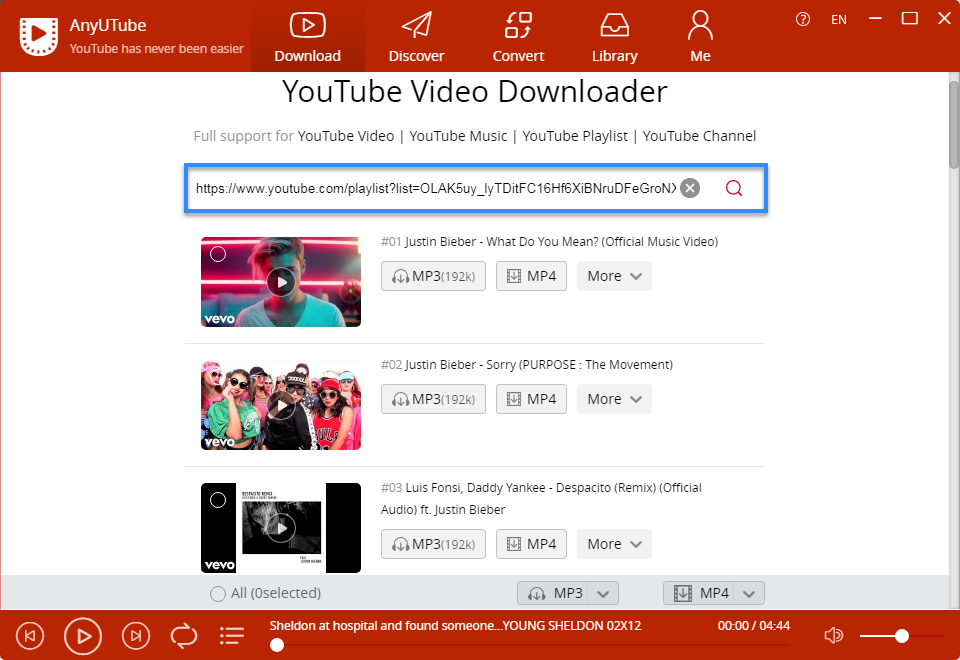Open the playlist queue icon
Viewport: 960px width, 660px height.
[x=232, y=636]
